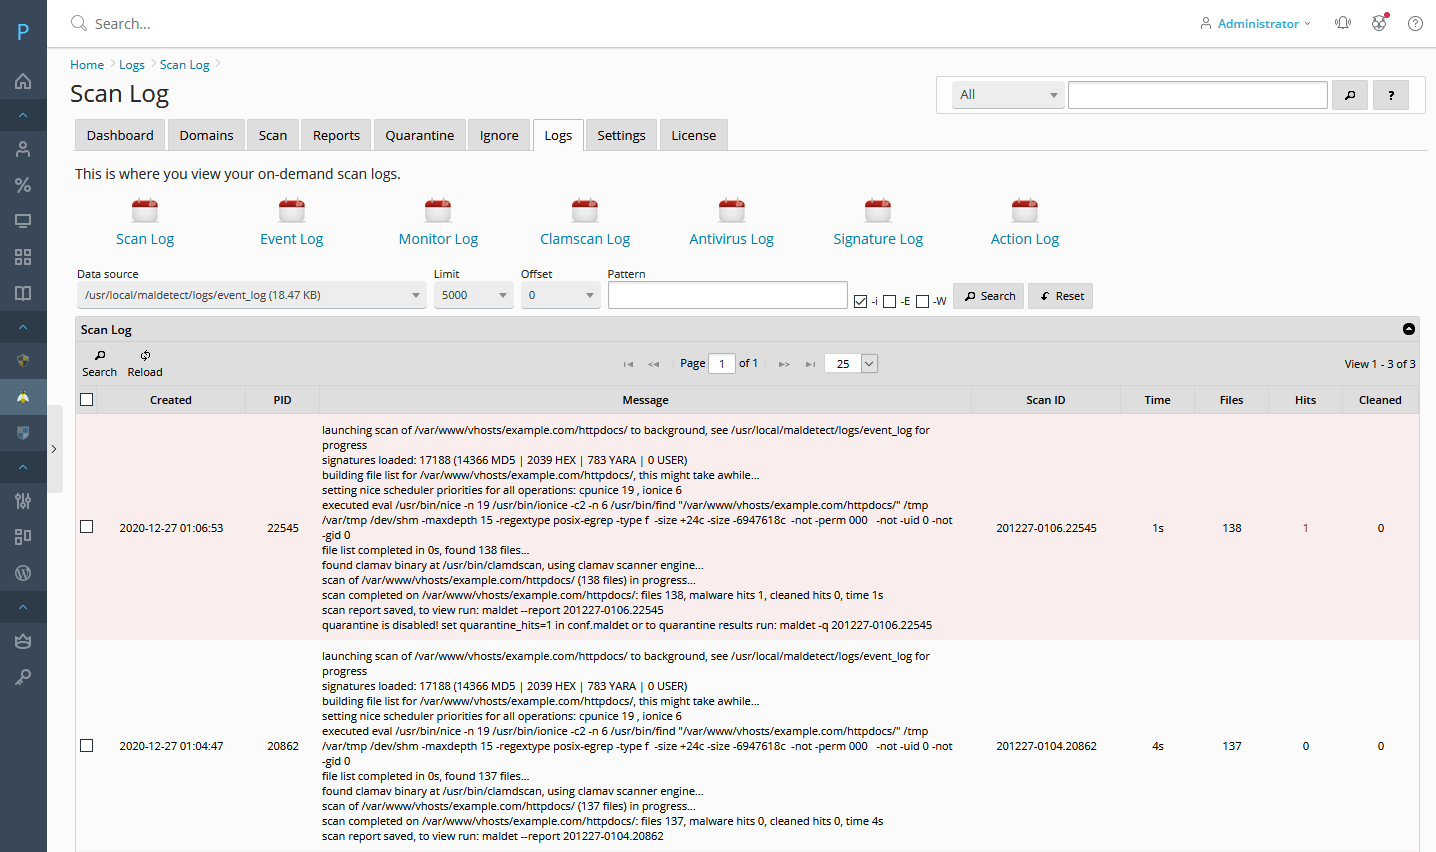Image resolution: width=1436 pixels, height=852 pixels.
Task: Switch to the Scan tab
Action: click(273, 135)
